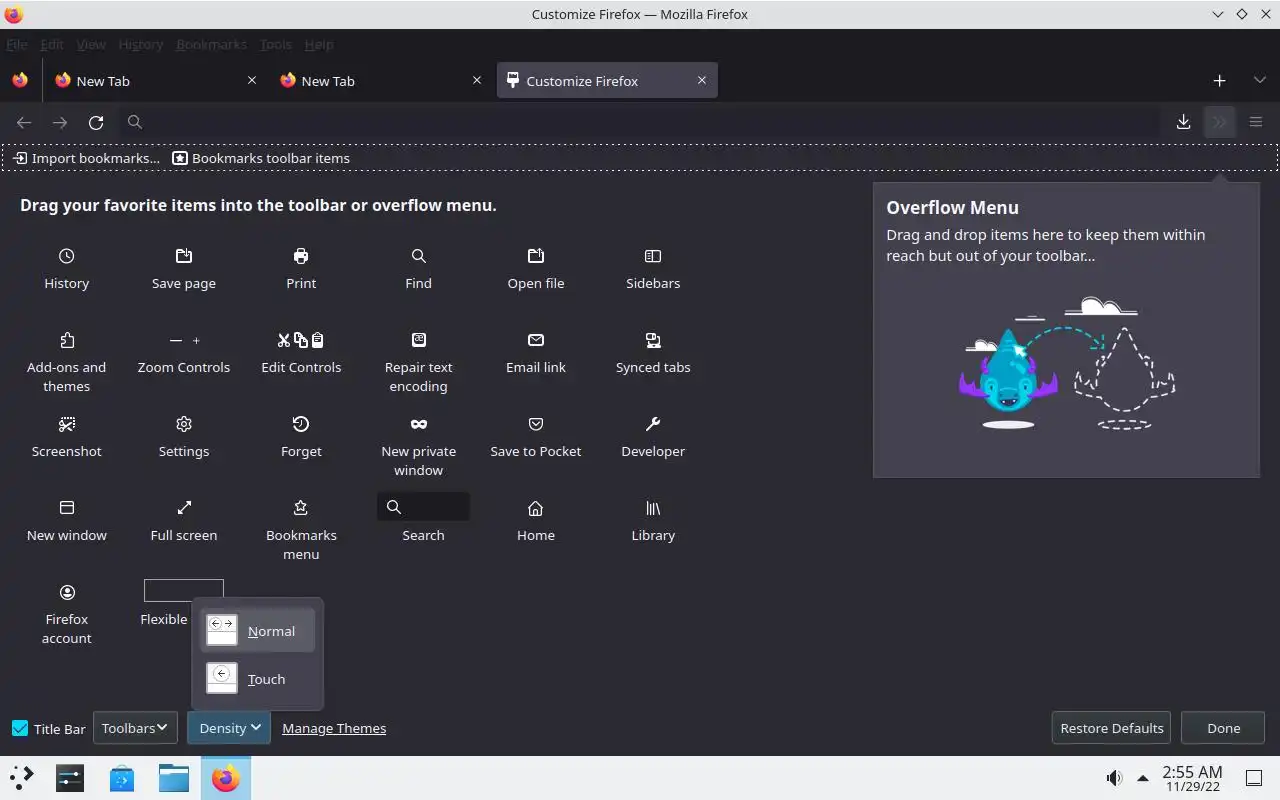Select the Developer wrench item
Screen dimensions: 1280x800
pos(653,437)
